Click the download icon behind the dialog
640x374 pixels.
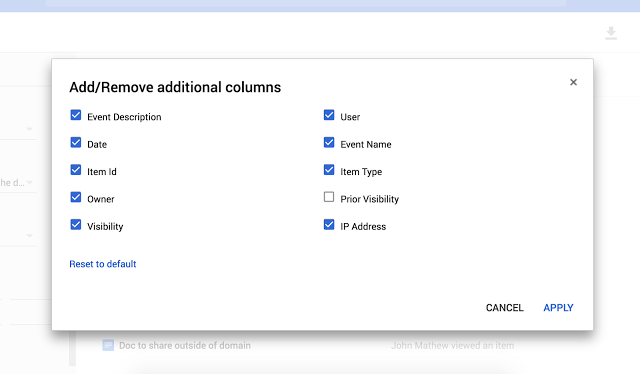(611, 33)
